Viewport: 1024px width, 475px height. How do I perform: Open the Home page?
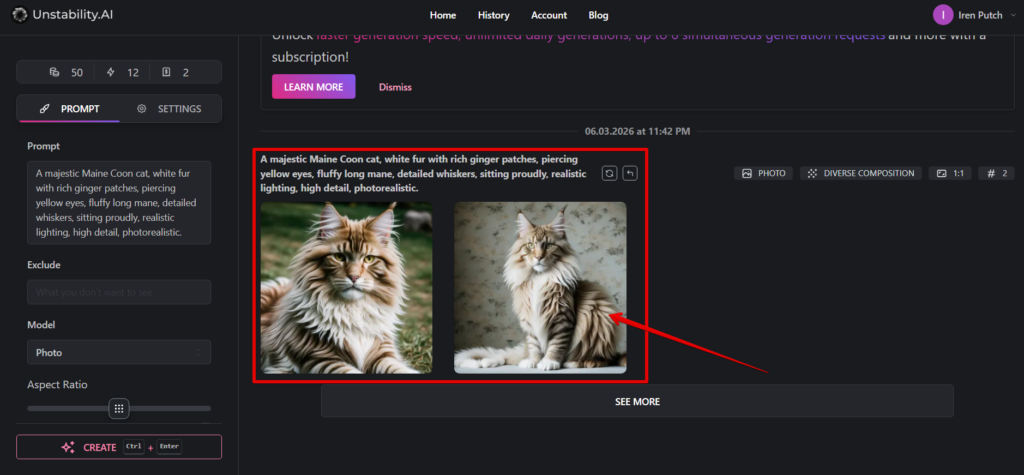tap(443, 15)
